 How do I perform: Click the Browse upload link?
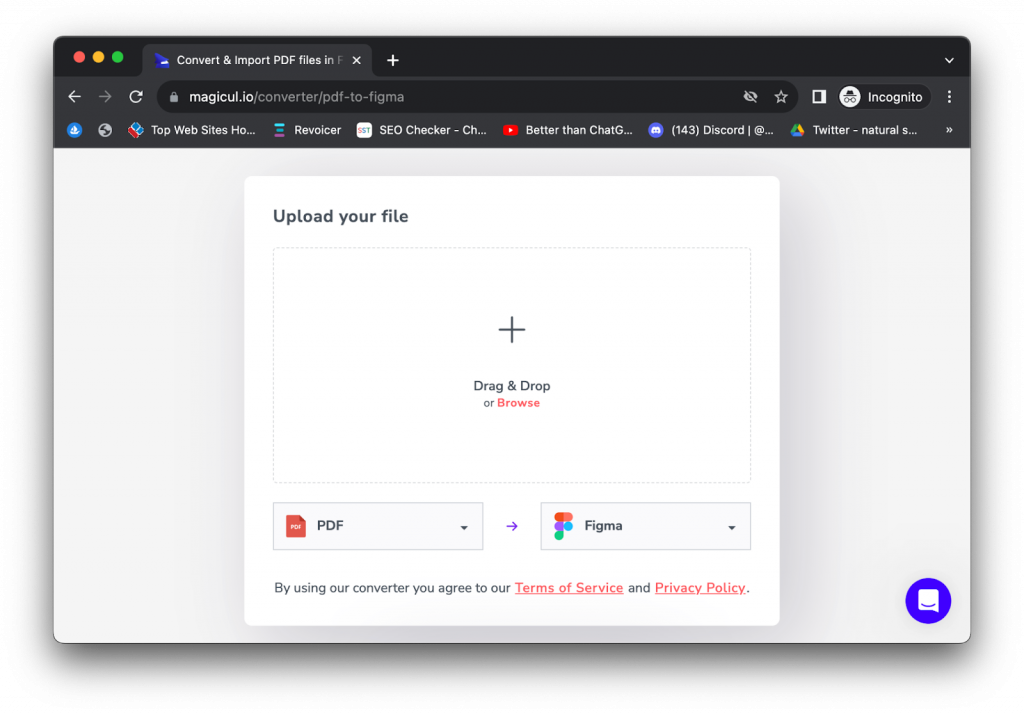pos(518,402)
